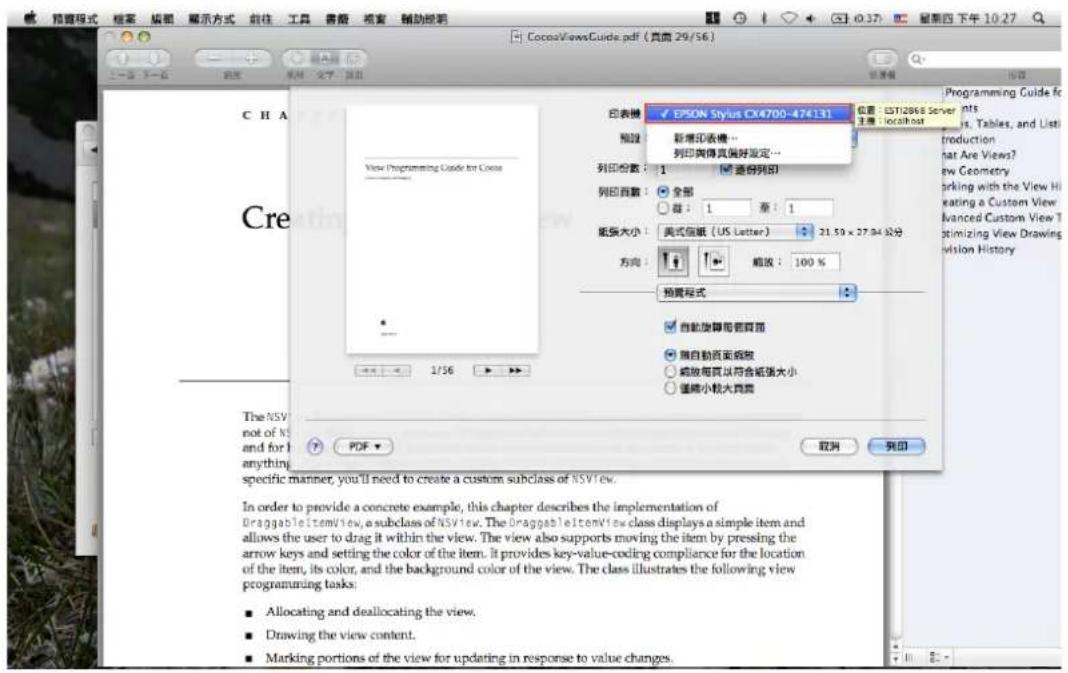
Task: Choose EPSON Stylus CX4700-474131 printer entry
Action: 749,114
